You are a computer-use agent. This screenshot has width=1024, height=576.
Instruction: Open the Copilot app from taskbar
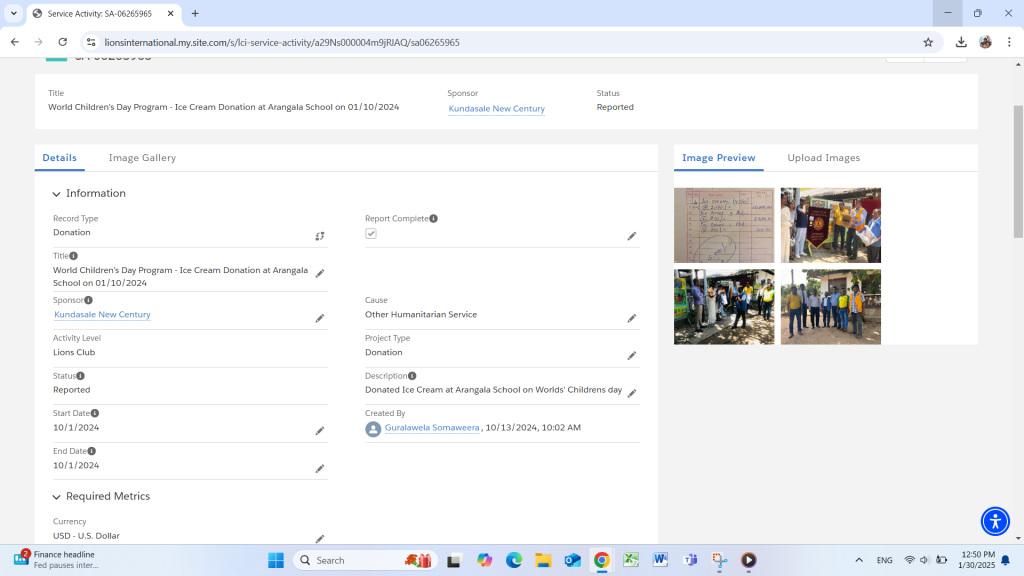[484, 560]
